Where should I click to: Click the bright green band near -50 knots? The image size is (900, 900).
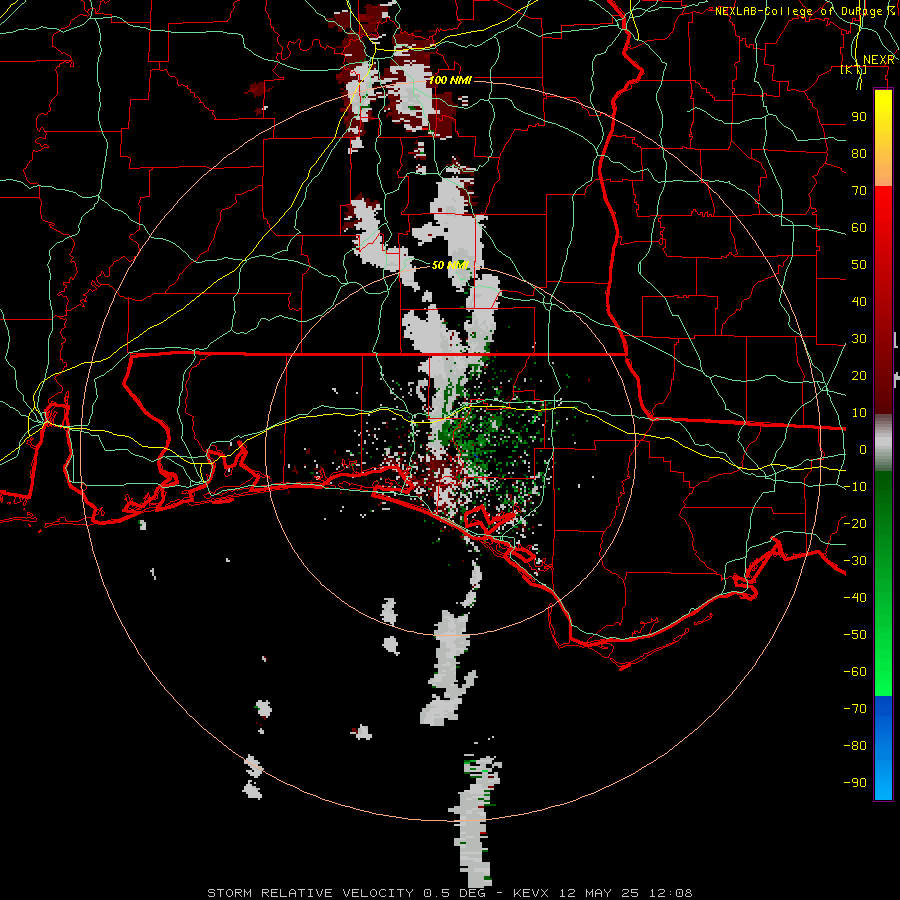[883, 635]
